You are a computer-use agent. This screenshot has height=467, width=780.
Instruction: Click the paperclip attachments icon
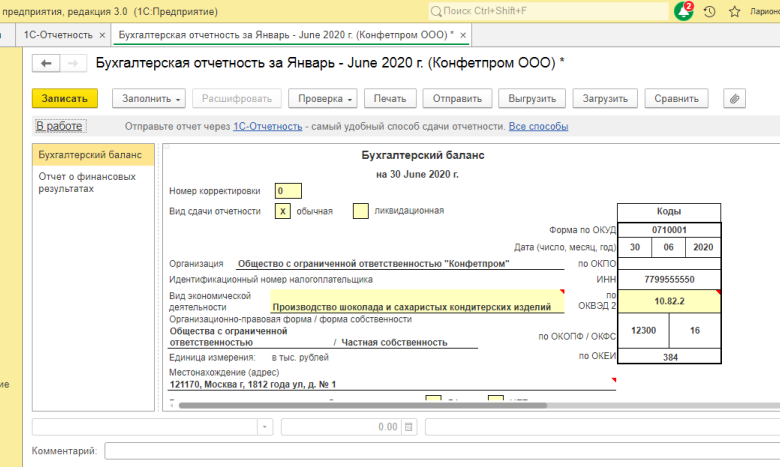tap(734, 99)
